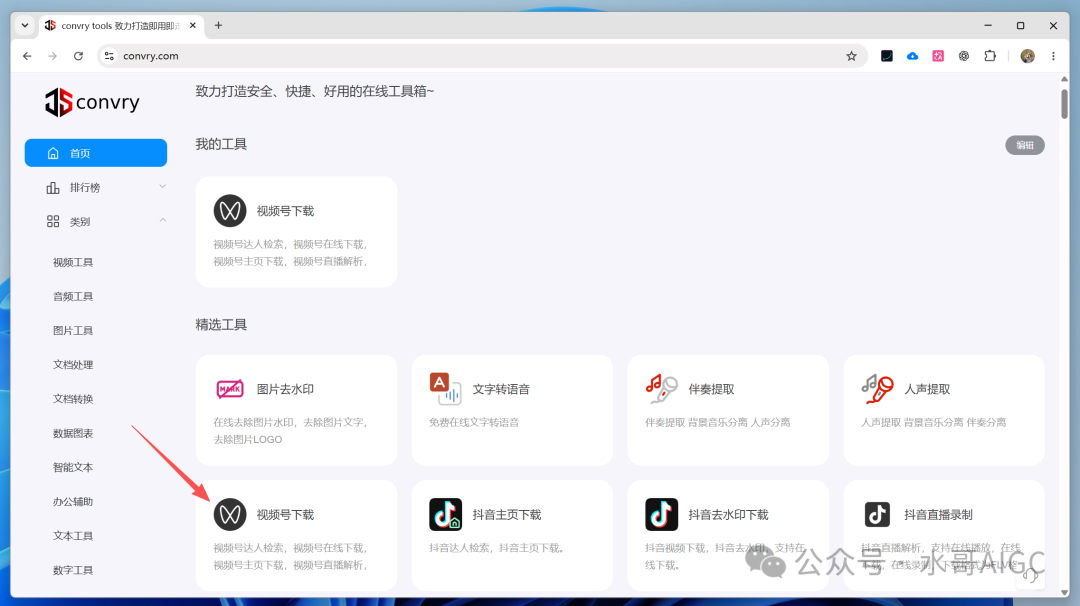Open the tab search dropdown
The width and height of the screenshot is (1080, 606).
pyautogui.click(x=25, y=25)
